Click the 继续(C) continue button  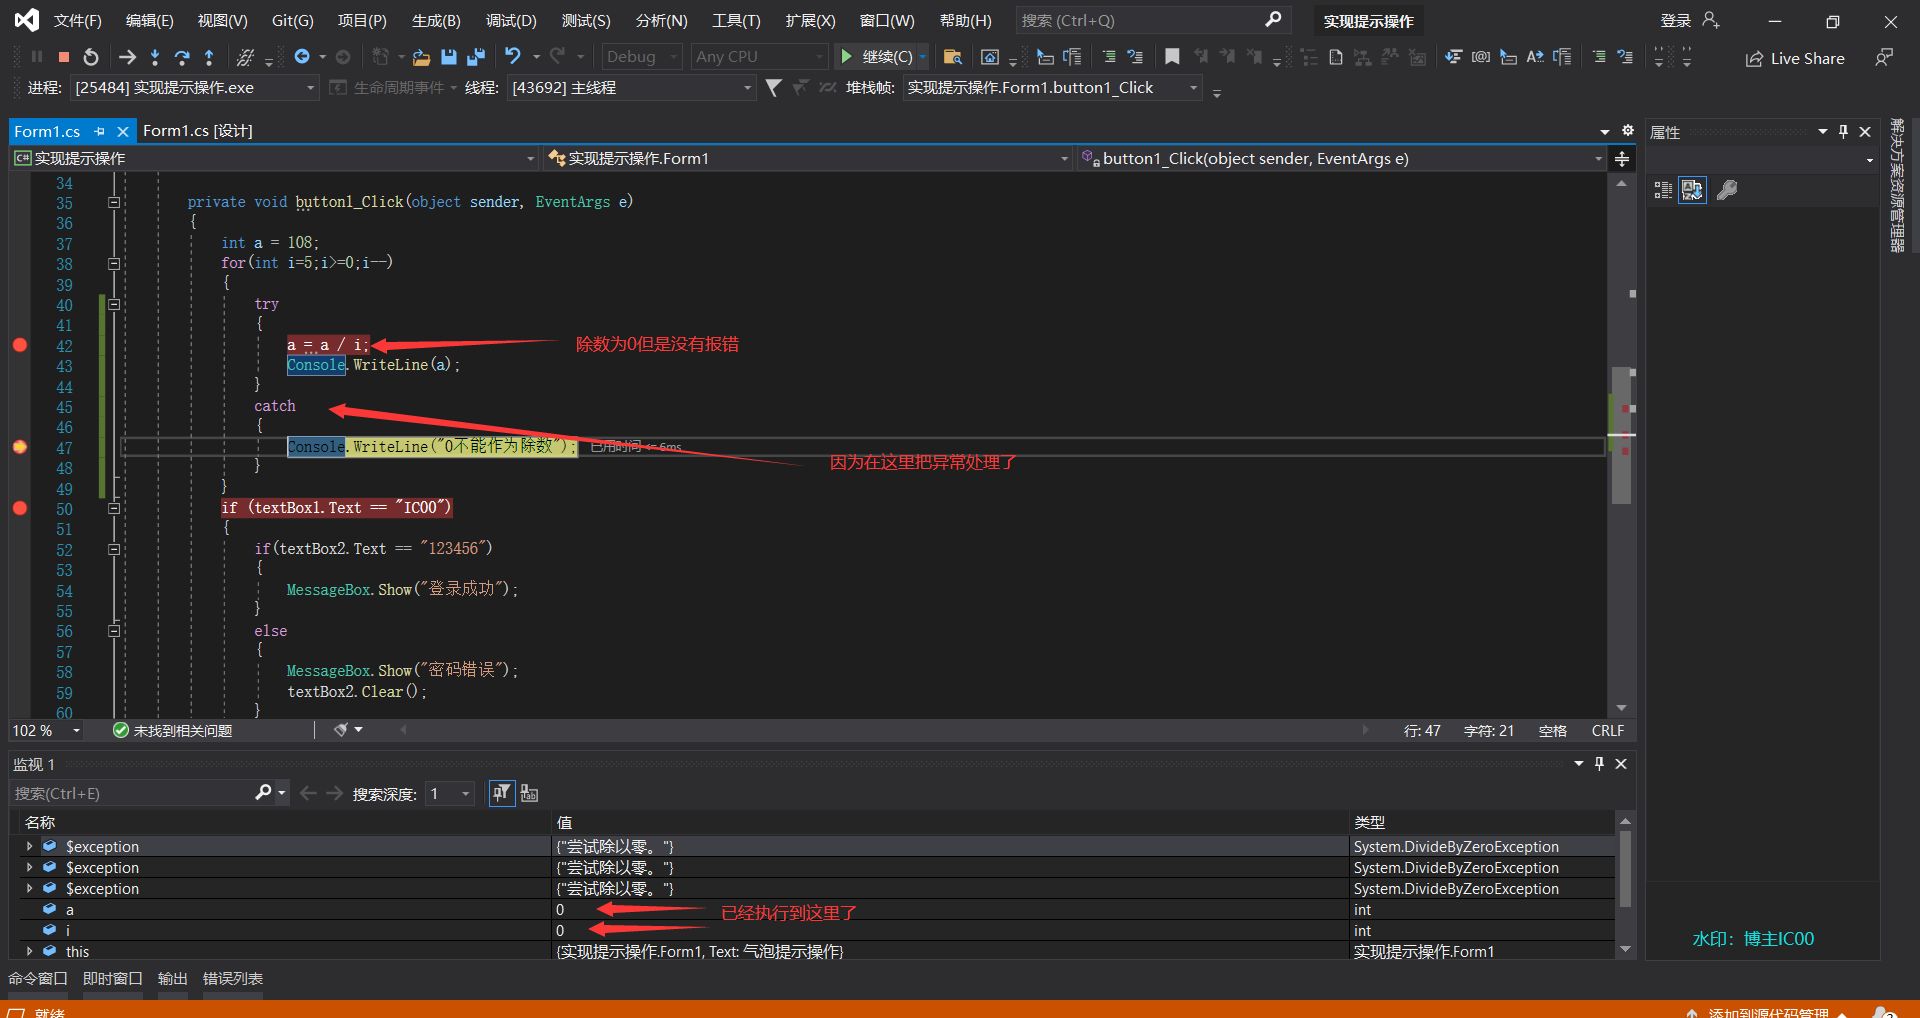click(877, 57)
